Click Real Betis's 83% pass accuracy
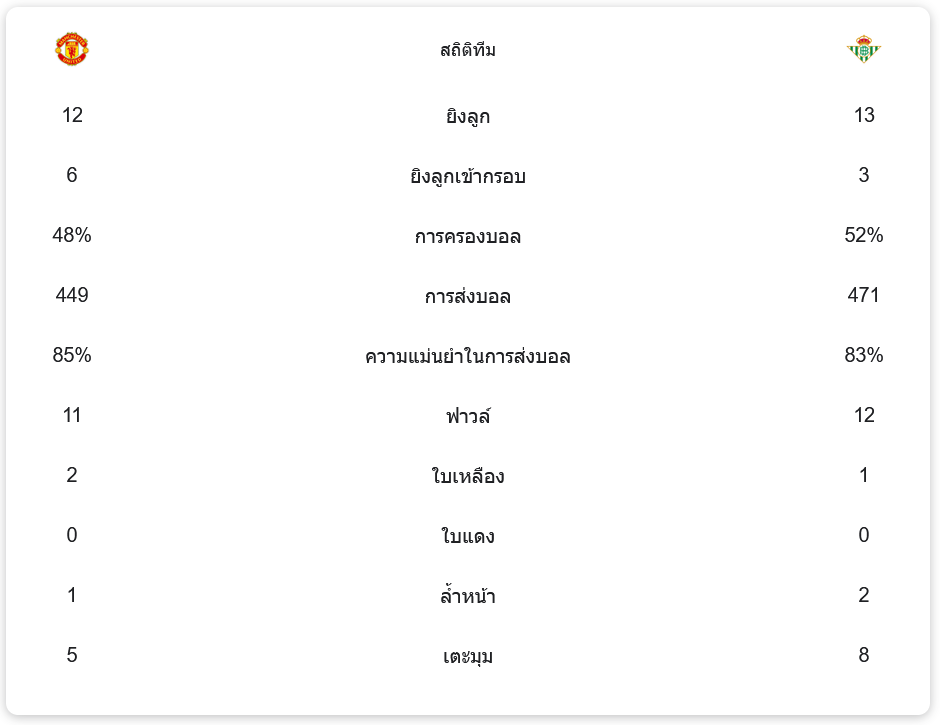This screenshot has height=725, width=940. click(x=863, y=355)
